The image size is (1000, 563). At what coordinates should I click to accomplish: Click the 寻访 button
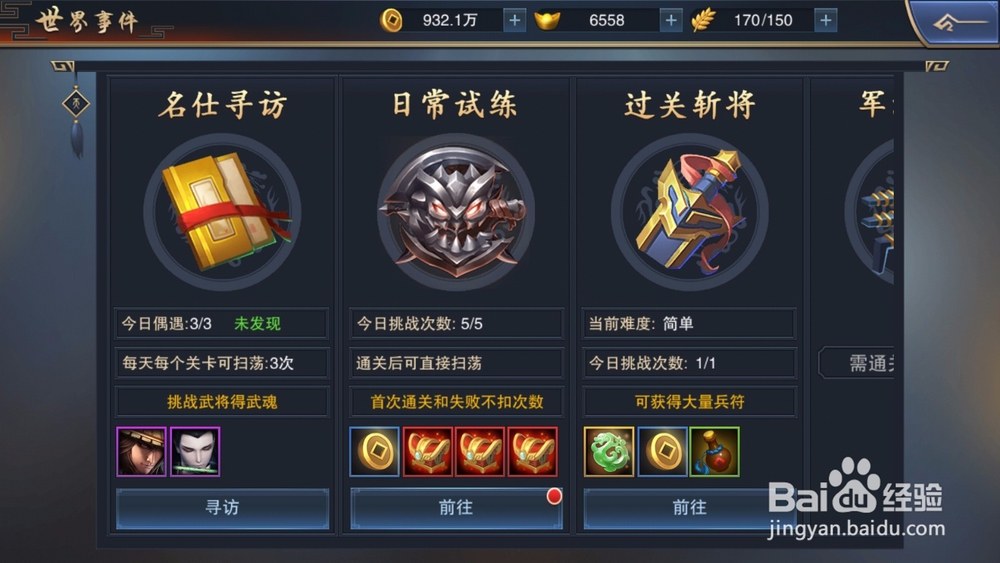pos(222,508)
